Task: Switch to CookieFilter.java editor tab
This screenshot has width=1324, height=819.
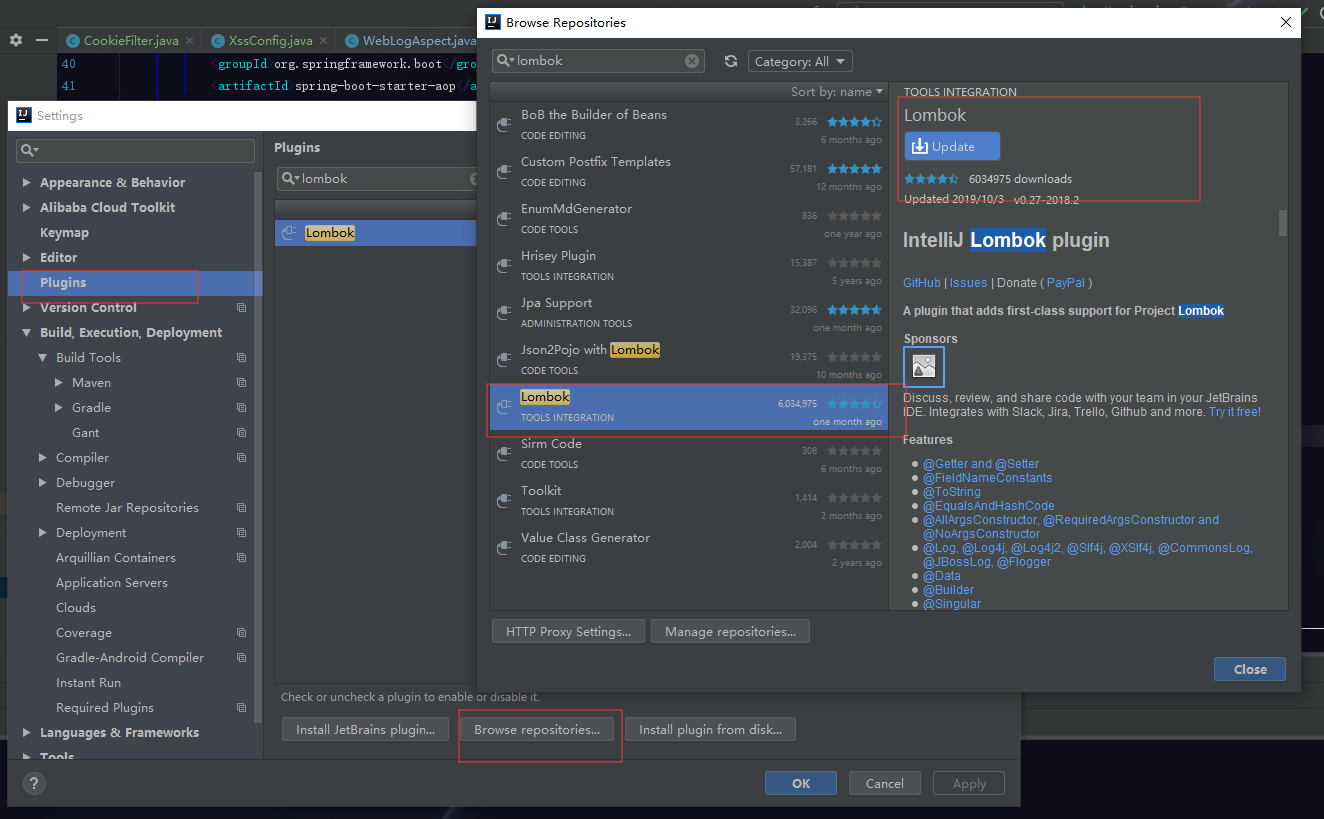Action: point(130,41)
